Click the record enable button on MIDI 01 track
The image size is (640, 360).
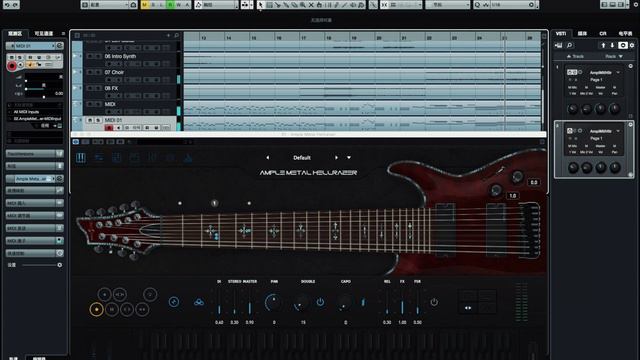(x=109, y=128)
